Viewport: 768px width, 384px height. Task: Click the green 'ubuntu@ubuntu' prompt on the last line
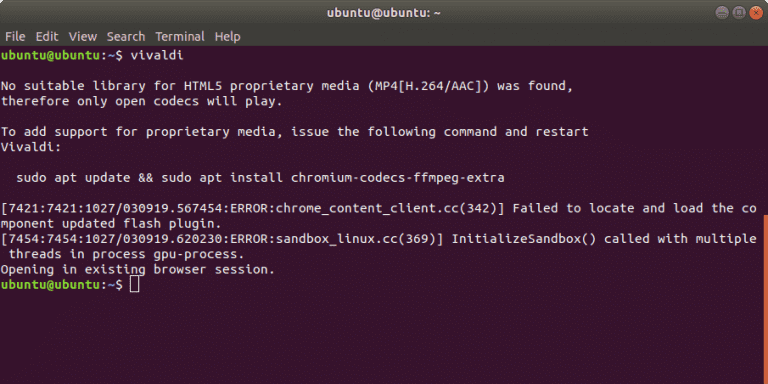point(49,285)
